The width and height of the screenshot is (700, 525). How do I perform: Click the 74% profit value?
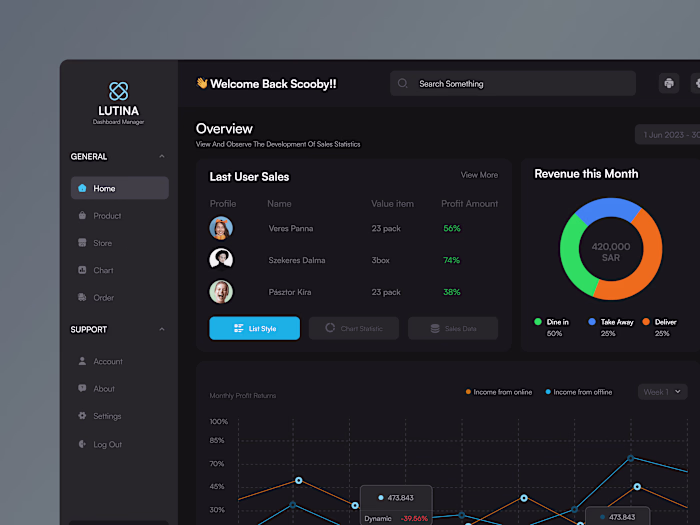pyautogui.click(x=451, y=260)
